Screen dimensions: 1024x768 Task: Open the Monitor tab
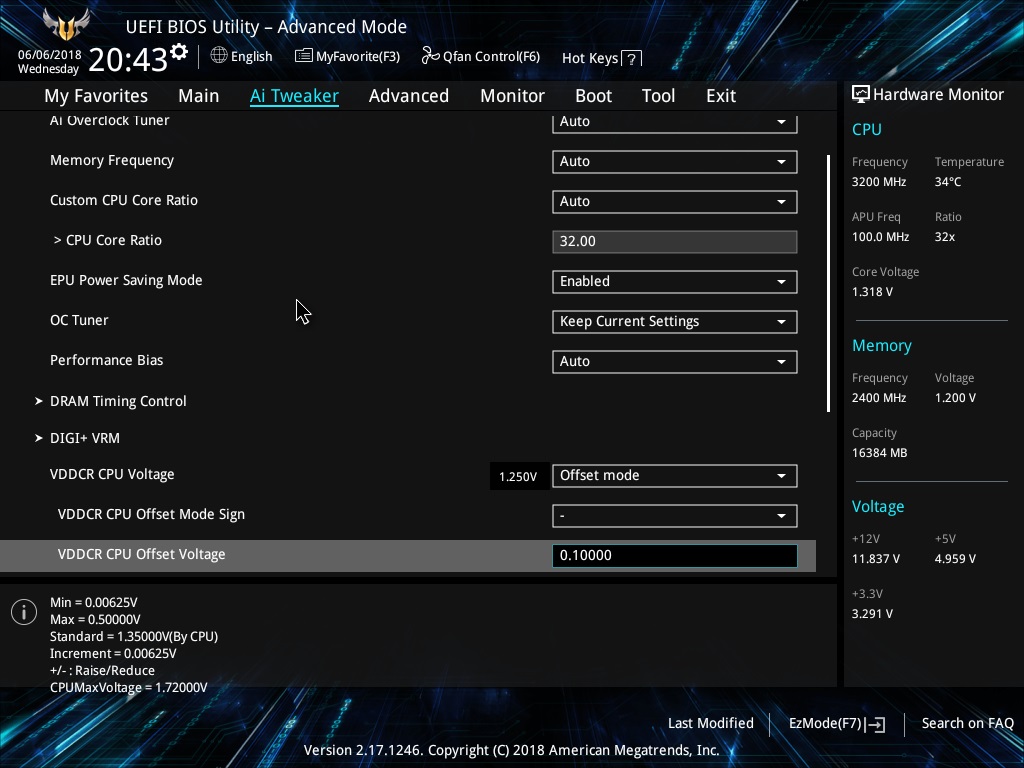coord(513,96)
